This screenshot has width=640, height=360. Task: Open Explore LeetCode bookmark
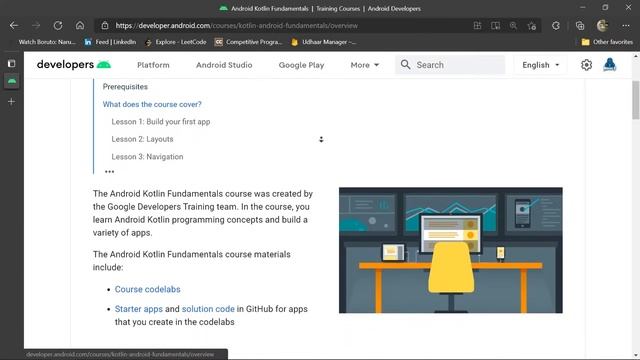176,42
